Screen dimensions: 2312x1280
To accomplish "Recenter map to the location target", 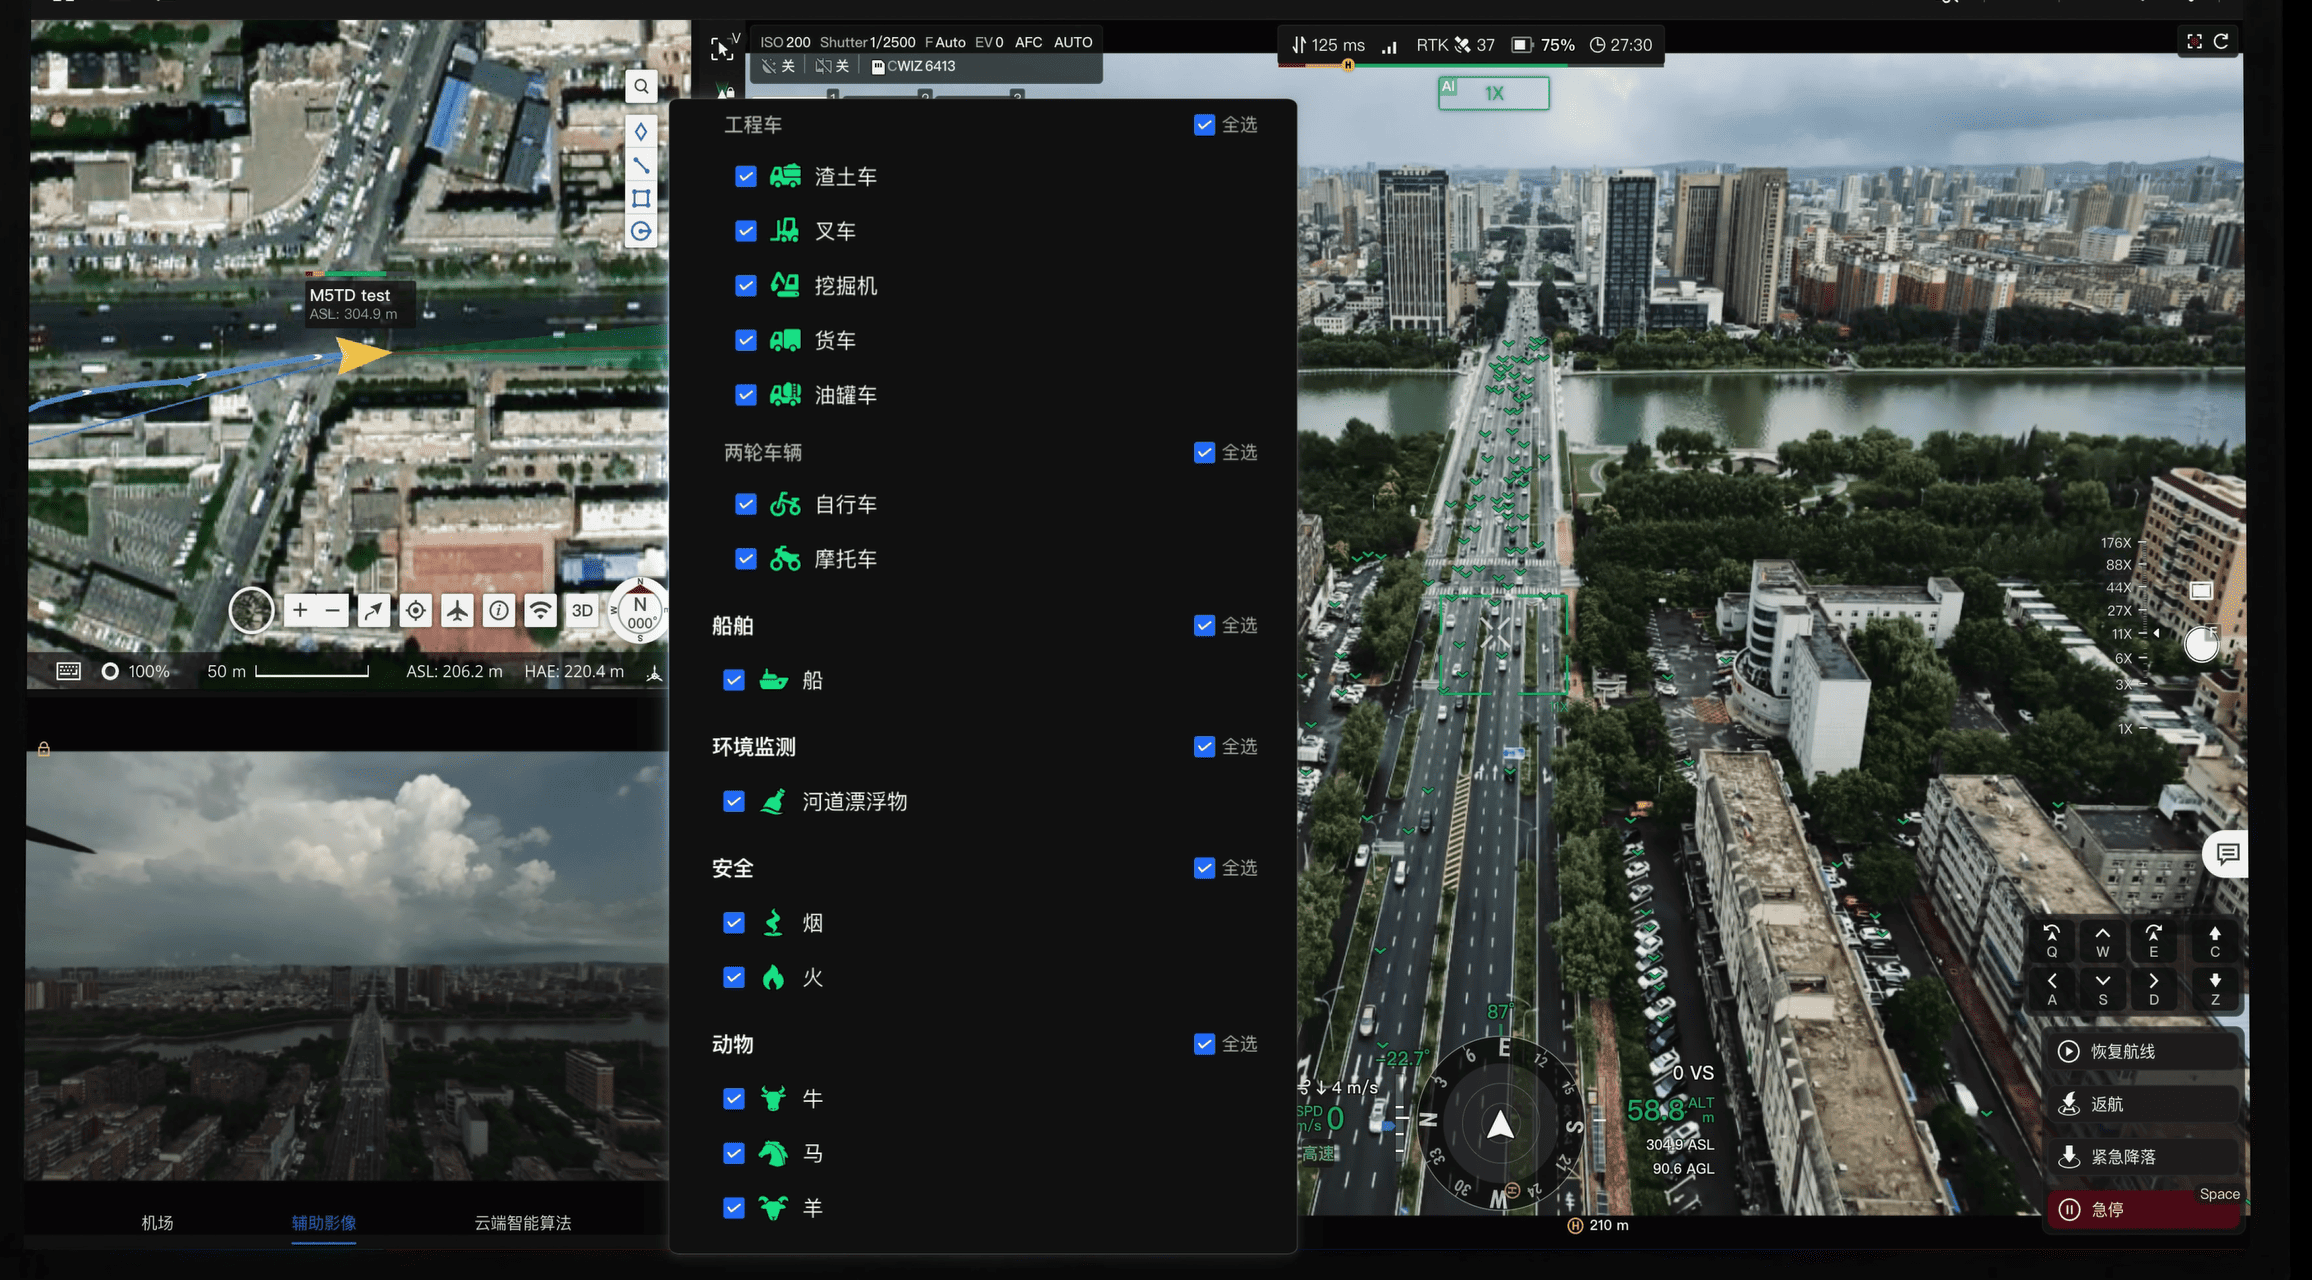I will pos(415,610).
